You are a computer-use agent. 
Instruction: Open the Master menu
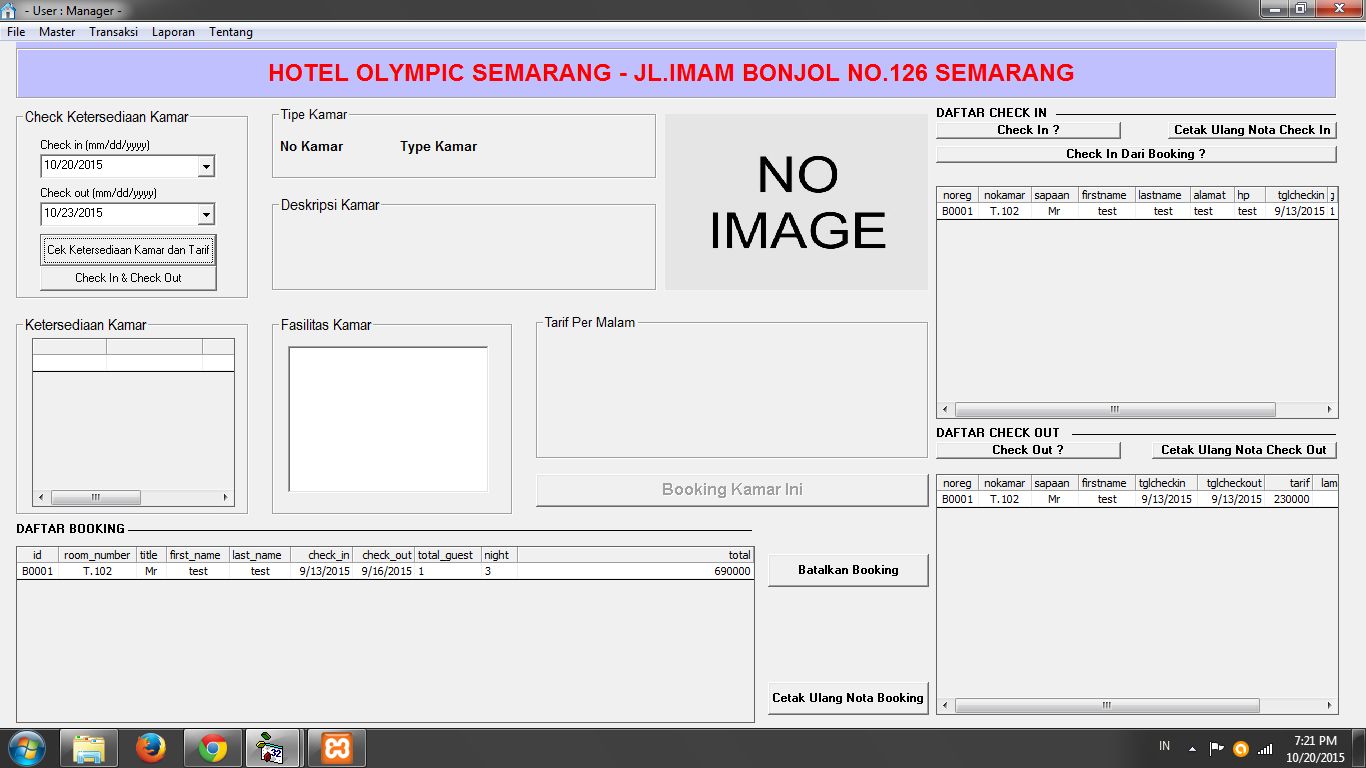pyautogui.click(x=57, y=32)
